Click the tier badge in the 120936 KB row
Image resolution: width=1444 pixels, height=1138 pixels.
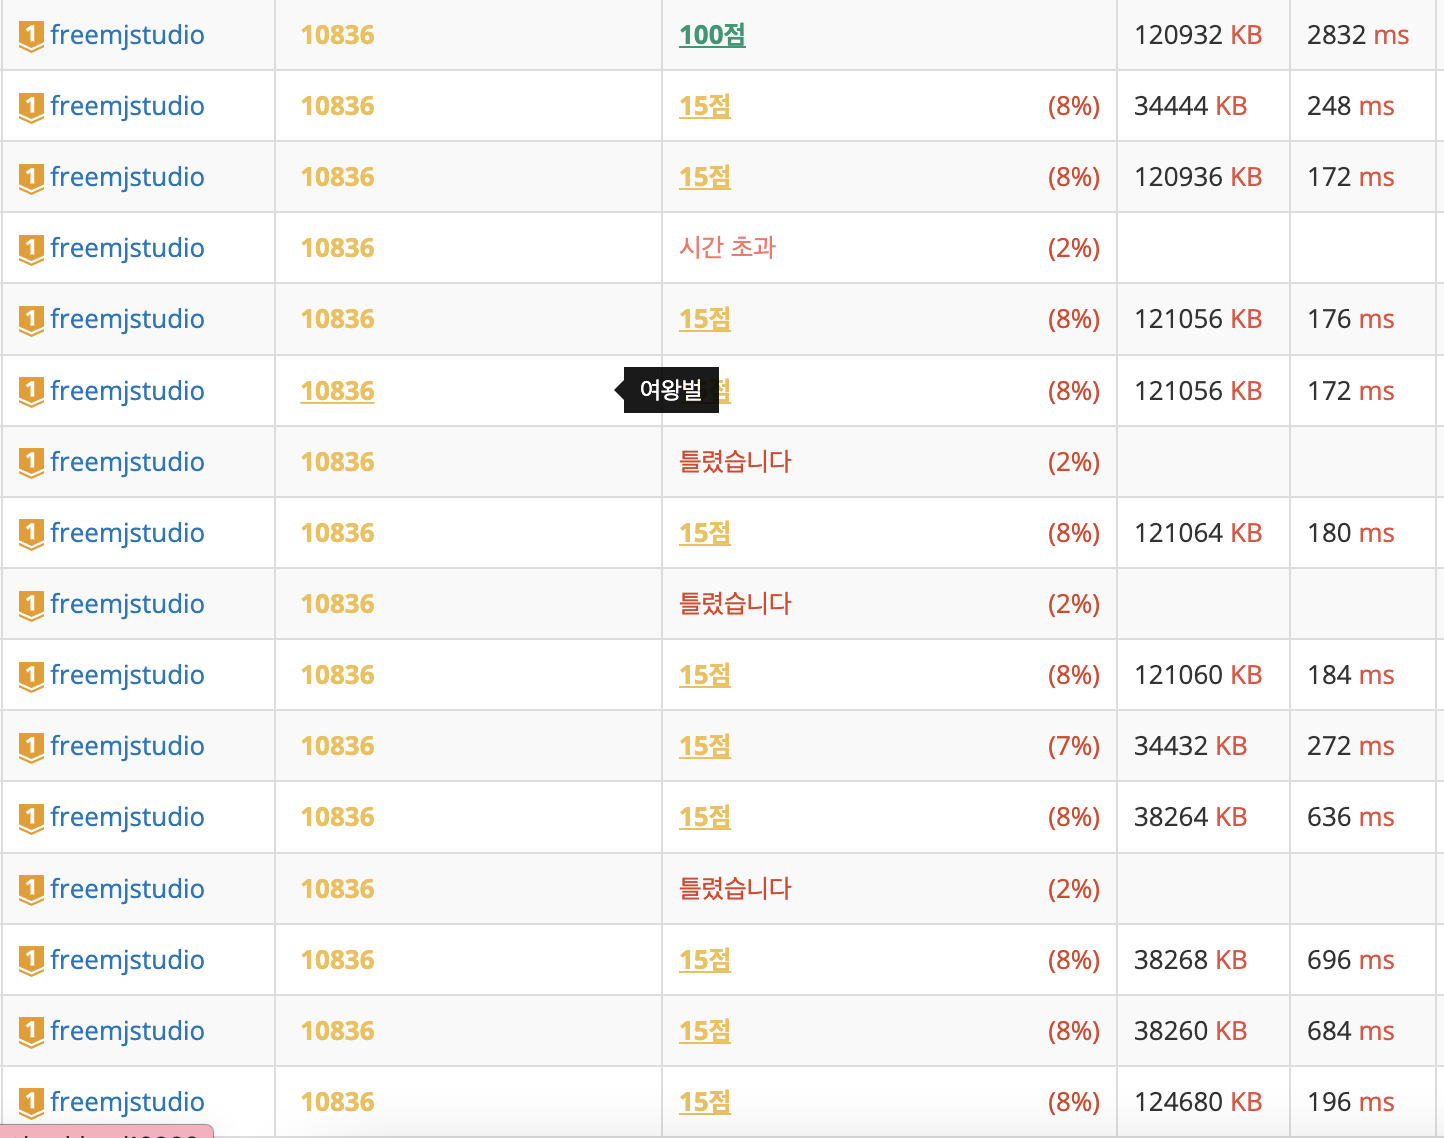point(31,178)
